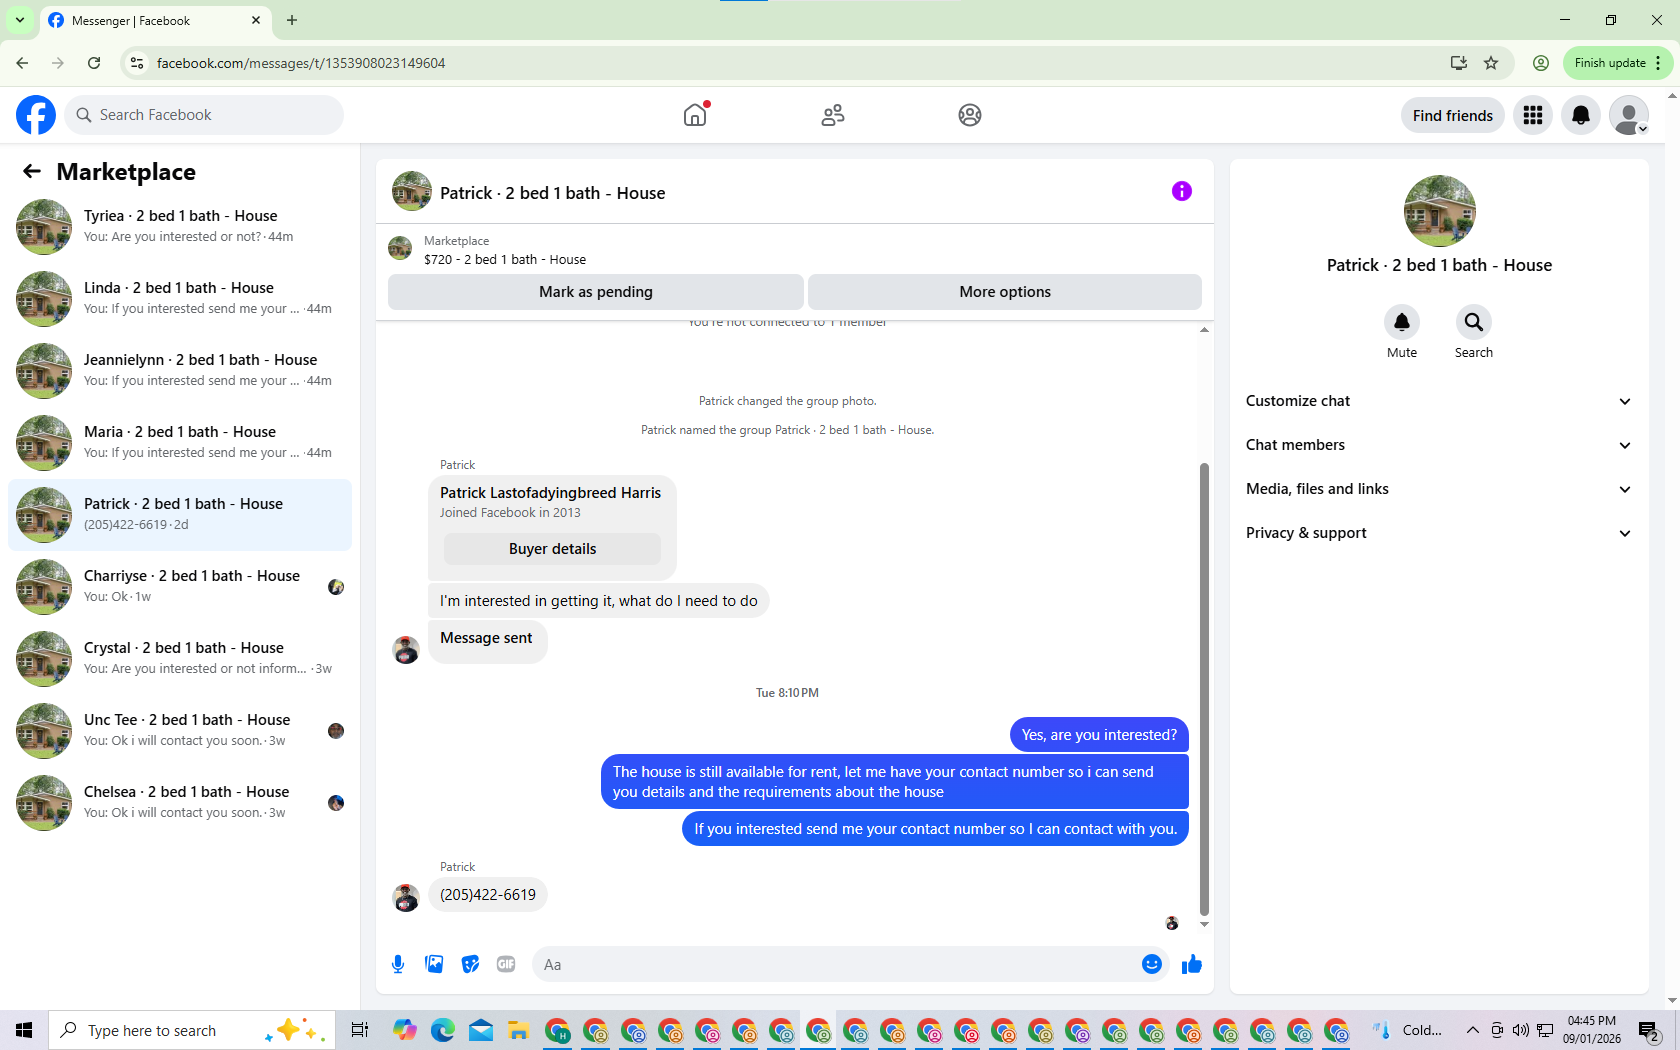Open the Friends icon in top navigation
1680x1050 pixels.
click(x=833, y=115)
